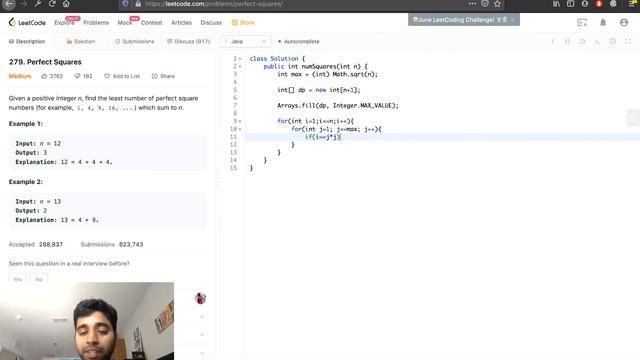This screenshot has height=360, width=640.
Task: Reload the LeetCode page
Action: (52, 4)
